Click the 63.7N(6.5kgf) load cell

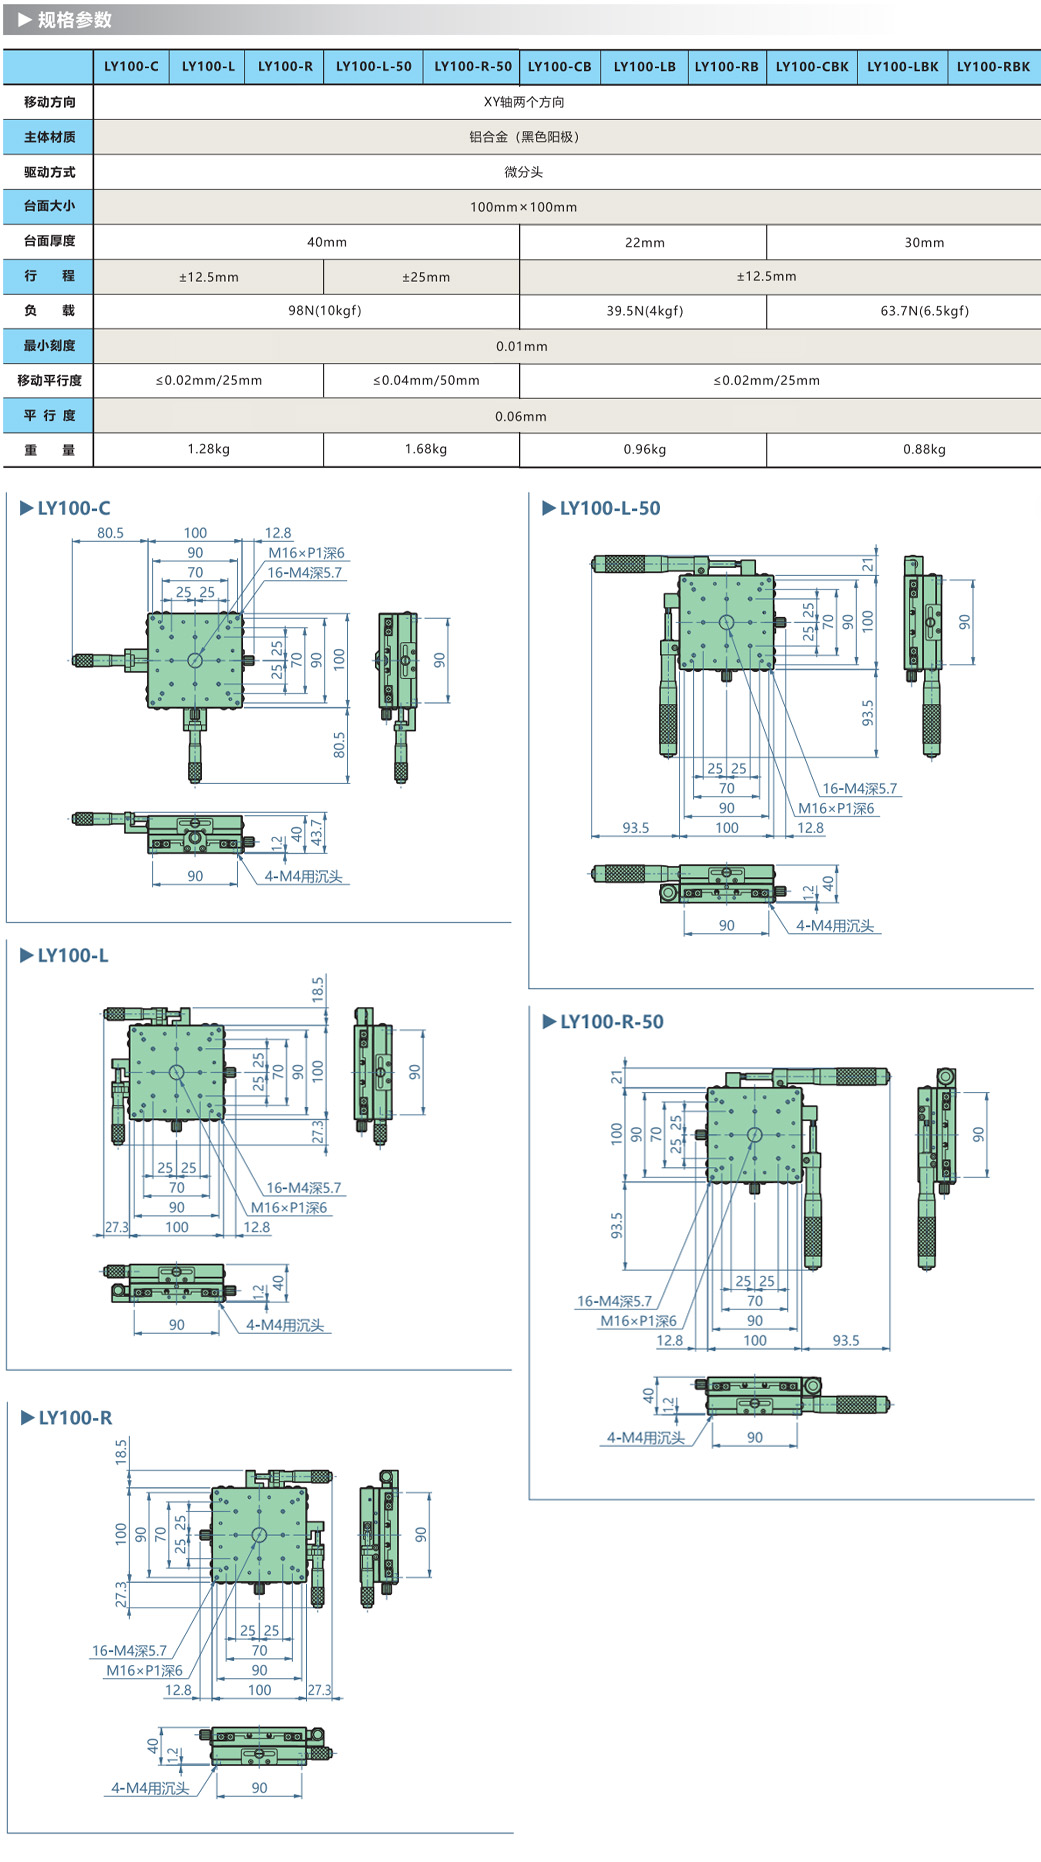pos(924,311)
